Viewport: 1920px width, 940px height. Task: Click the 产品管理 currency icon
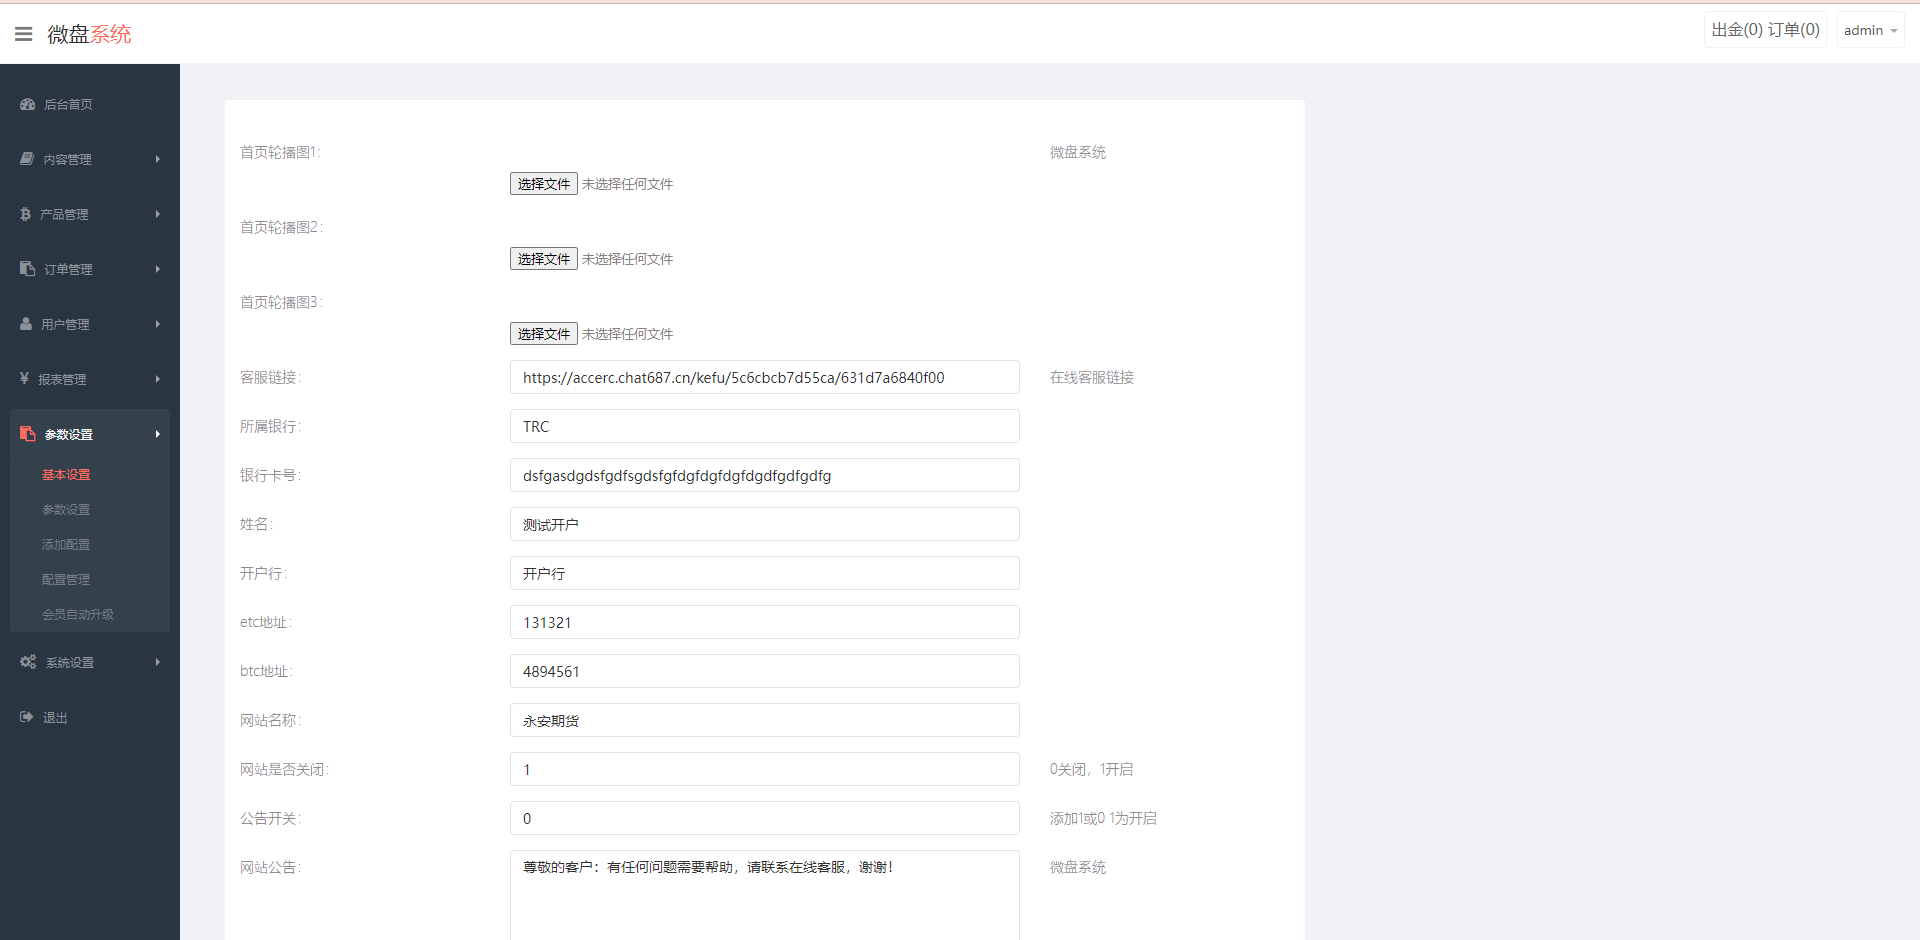25,213
